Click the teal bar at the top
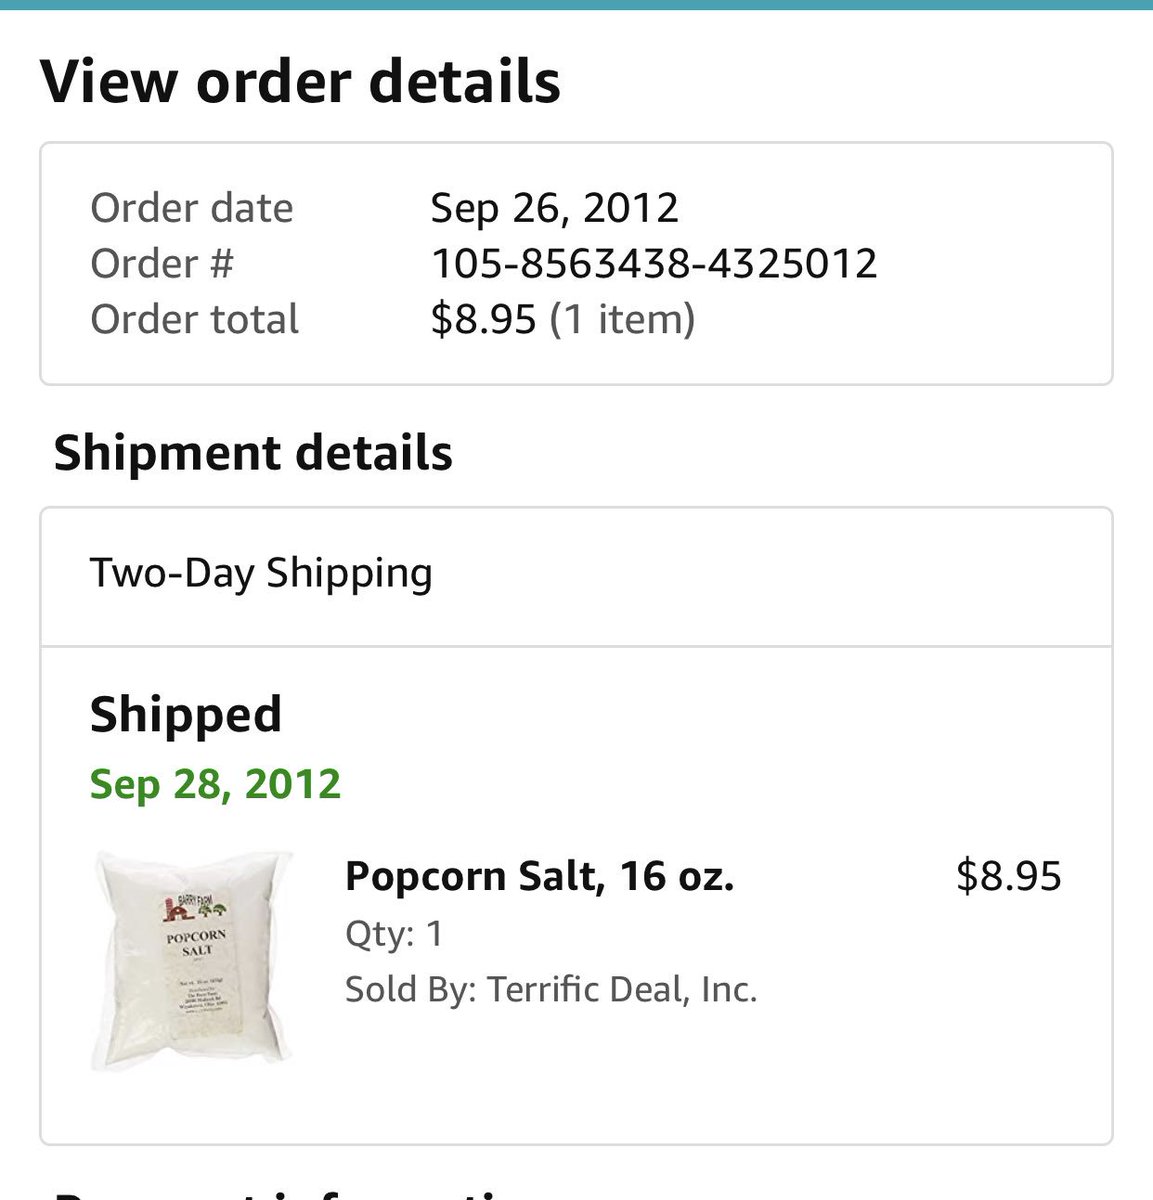 (576, 4)
